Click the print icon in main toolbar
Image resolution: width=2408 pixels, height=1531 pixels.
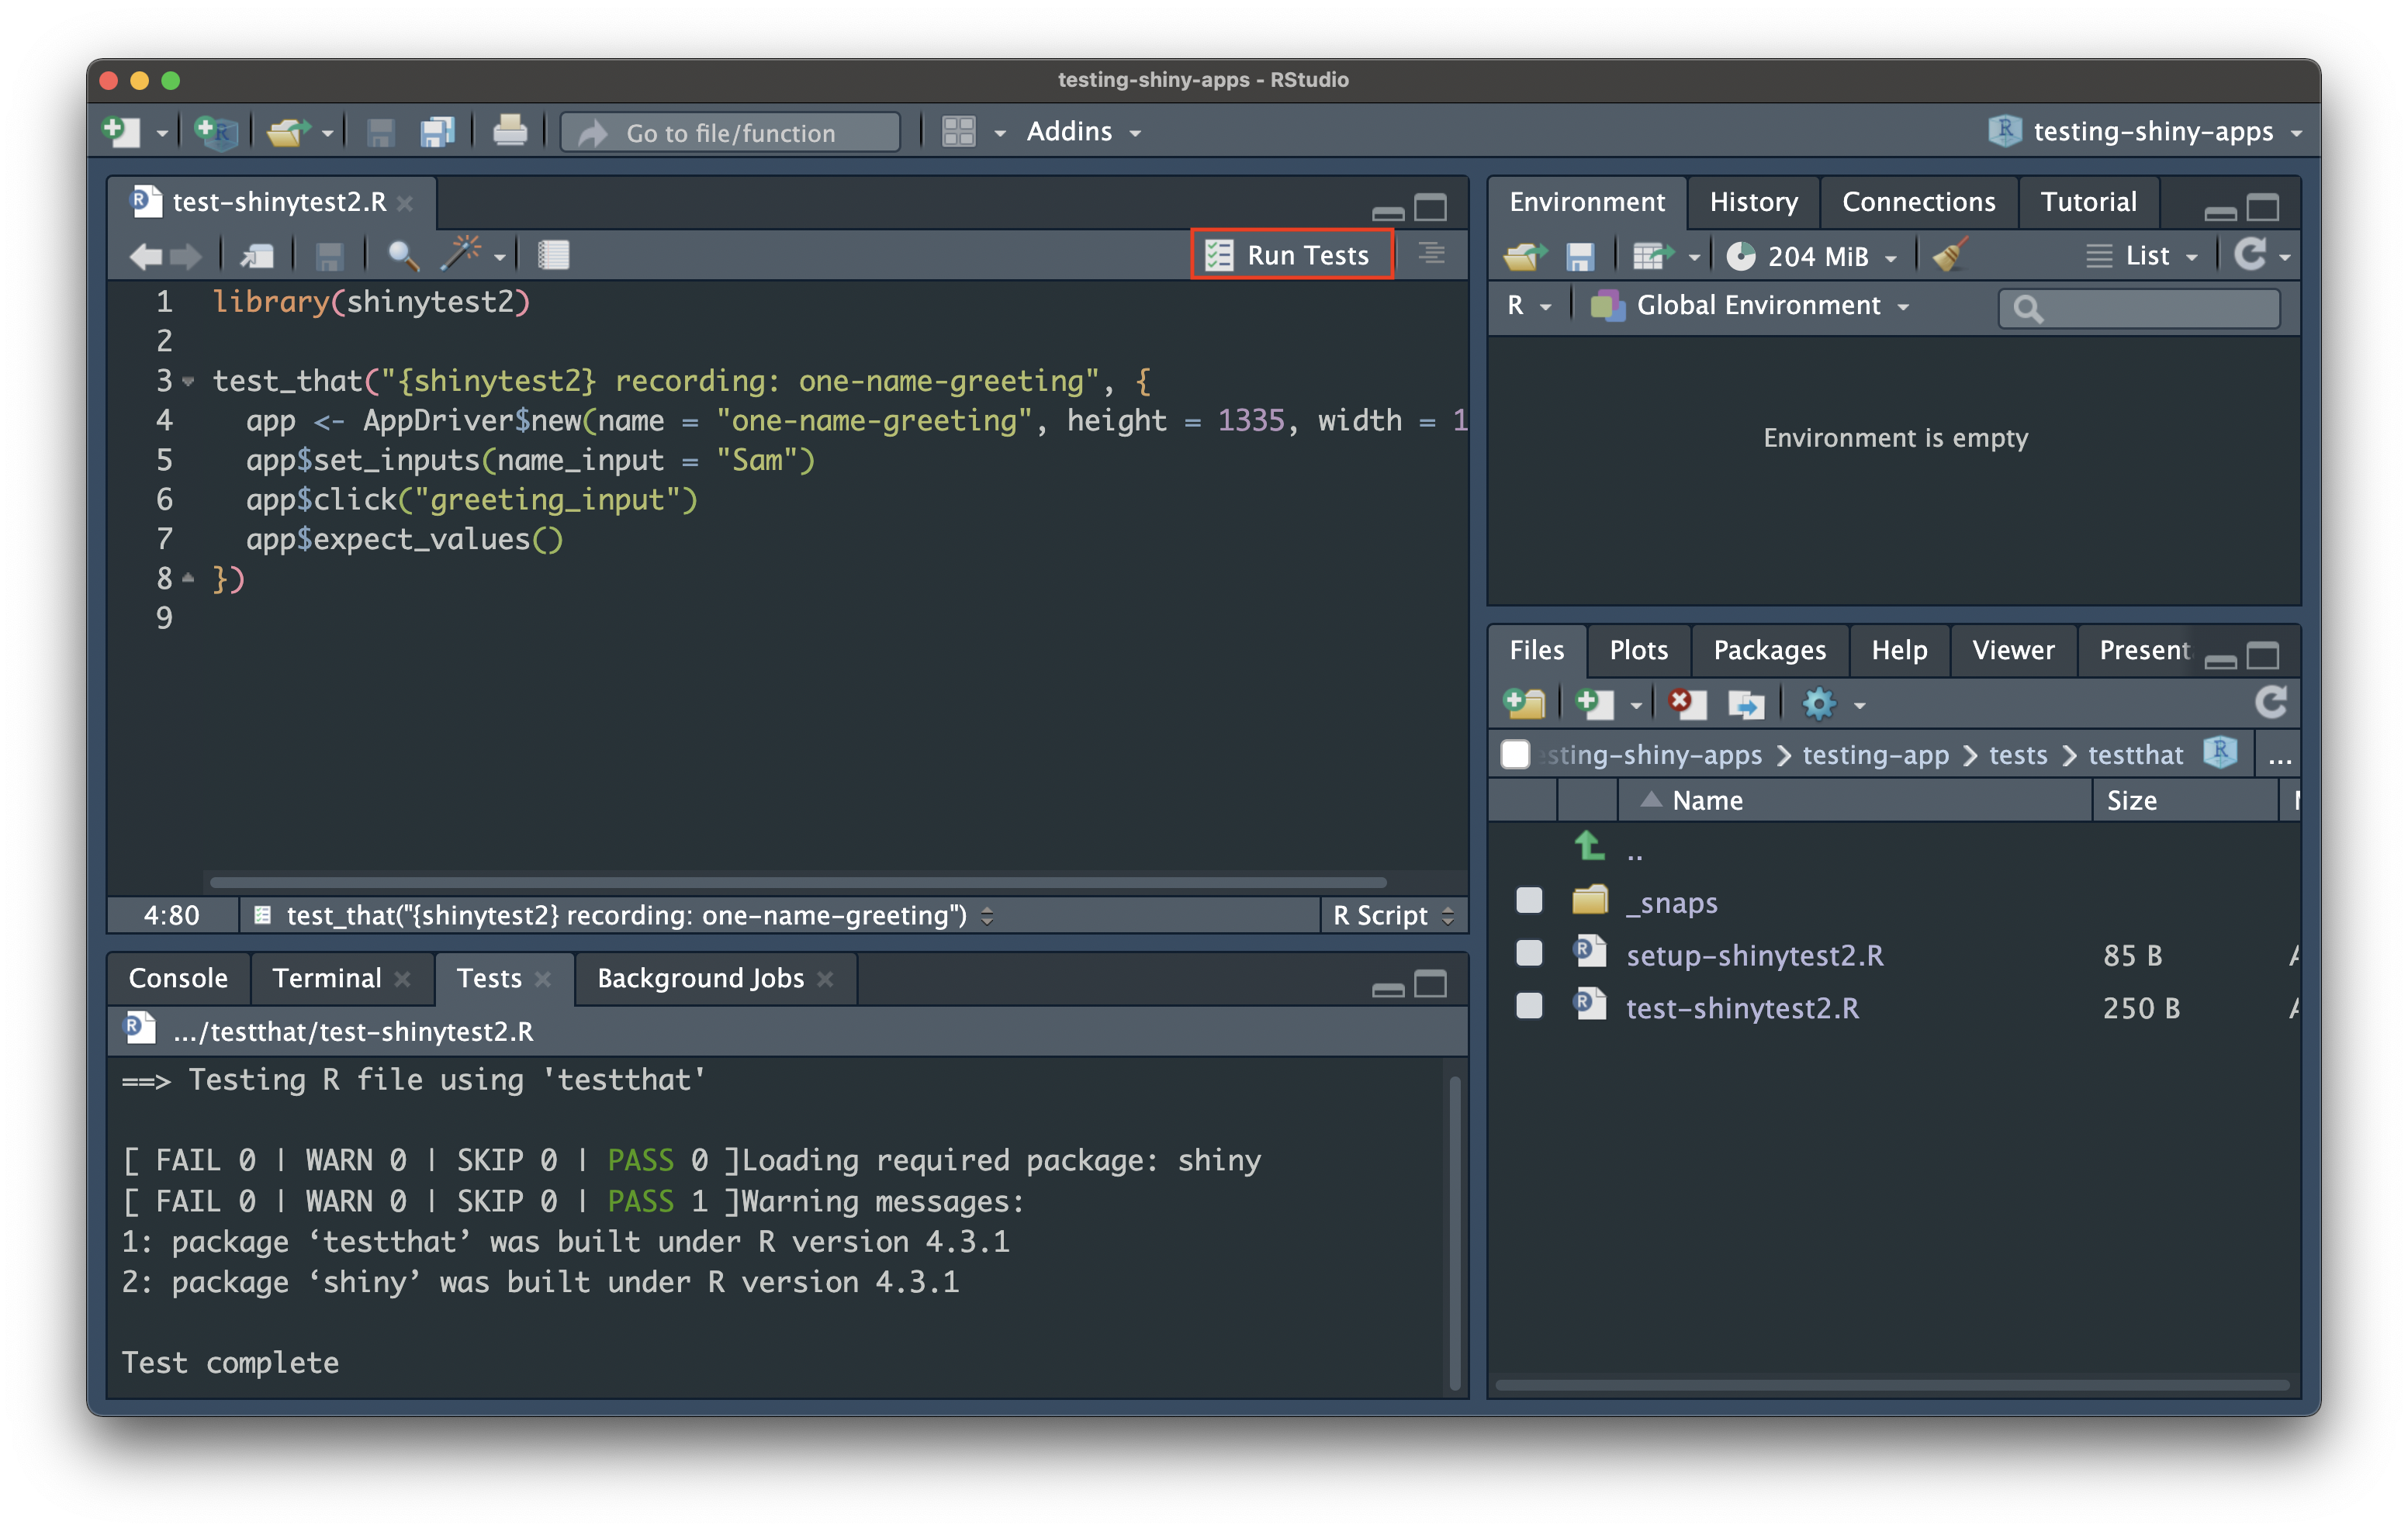pos(510,132)
